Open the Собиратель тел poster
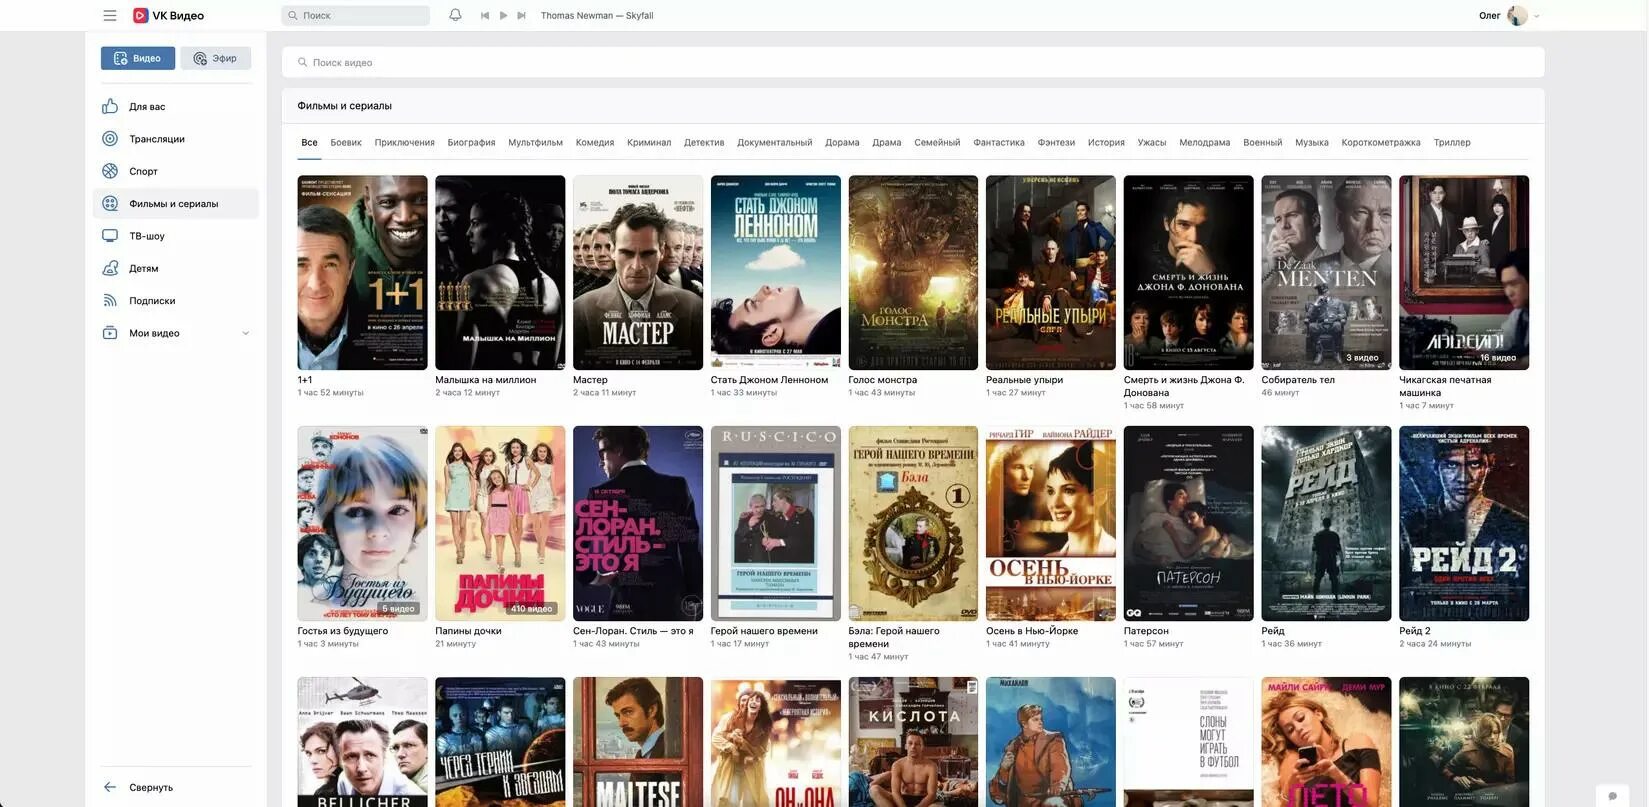 click(x=1326, y=273)
